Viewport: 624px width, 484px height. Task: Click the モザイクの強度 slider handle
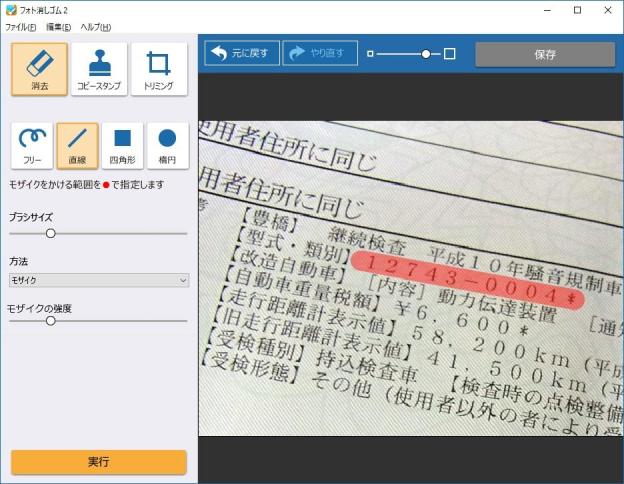click(51, 321)
